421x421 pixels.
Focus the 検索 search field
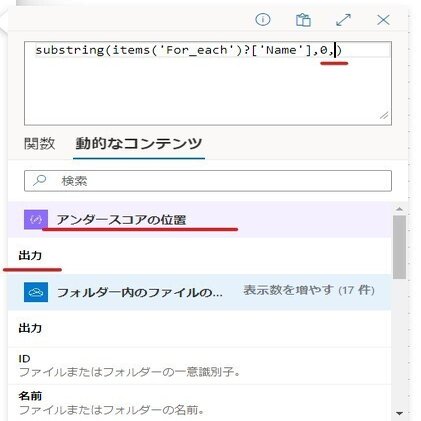(x=208, y=181)
